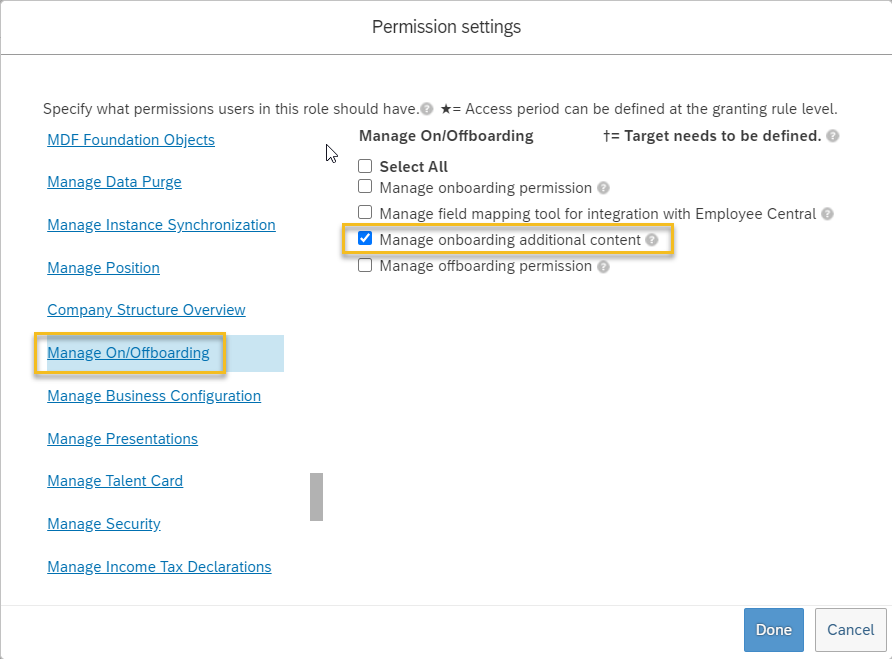Enable Manage onboarding permission checkbox
Viewport: 892px width, 659px height.
(365, 187)
